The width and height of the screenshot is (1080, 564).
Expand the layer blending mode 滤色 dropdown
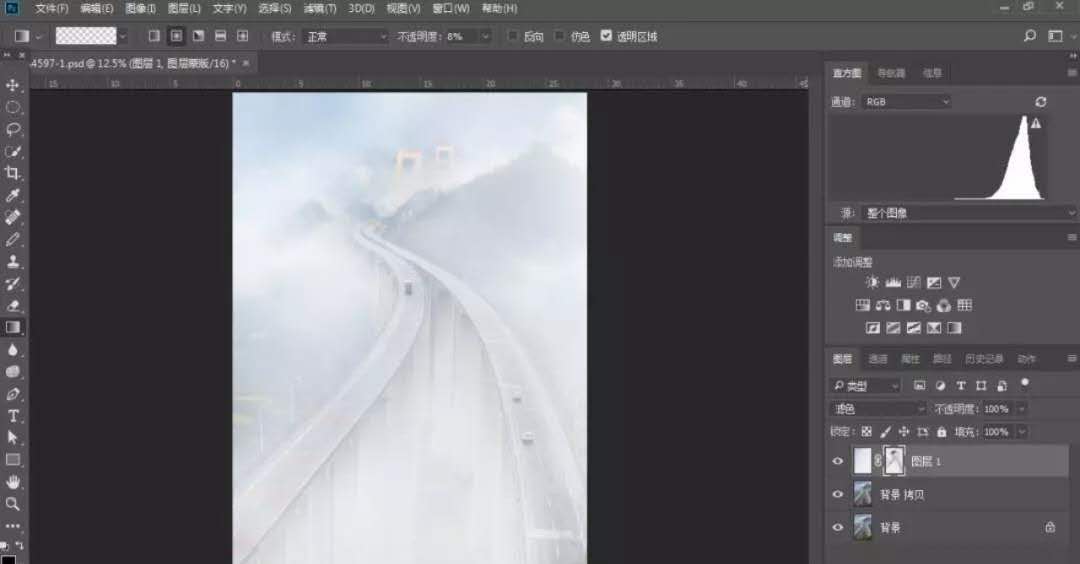point(879,409)
